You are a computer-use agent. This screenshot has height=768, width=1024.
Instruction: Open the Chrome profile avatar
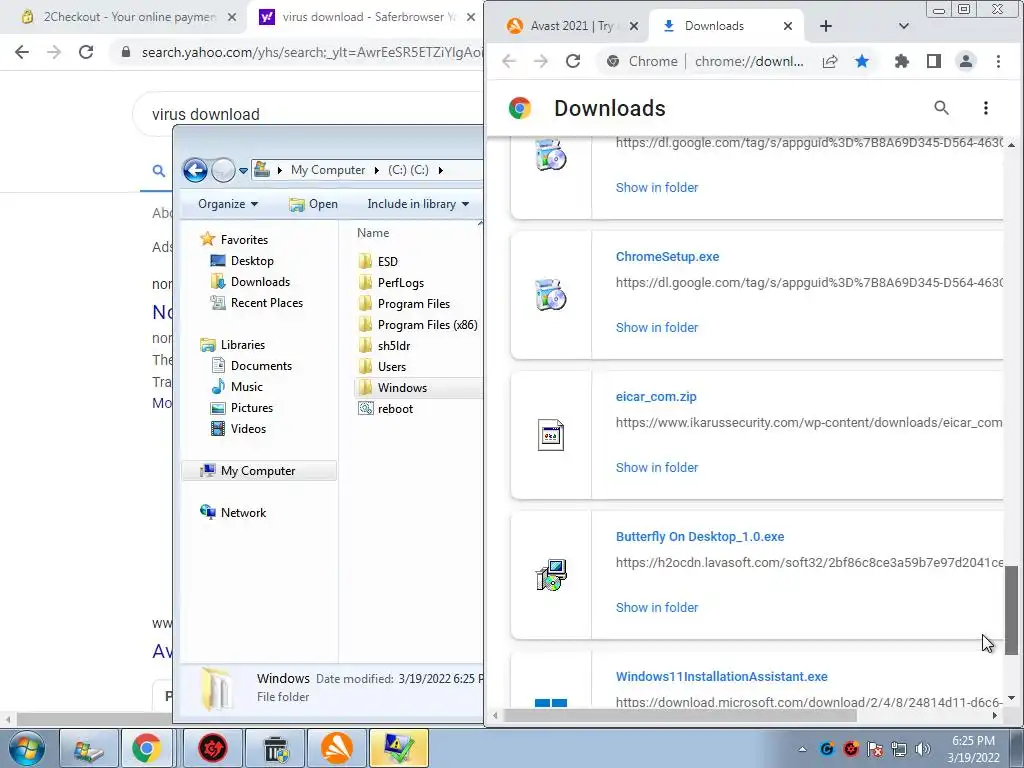point(965,61)
